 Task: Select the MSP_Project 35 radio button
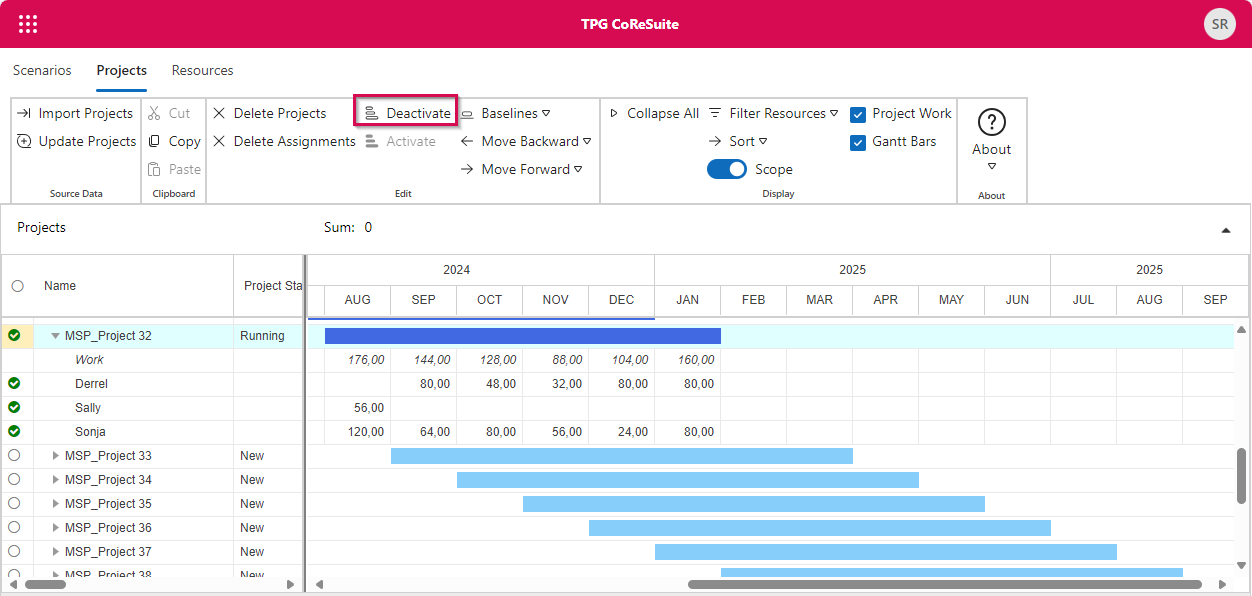pyautogui.click(x=14, y=504)
